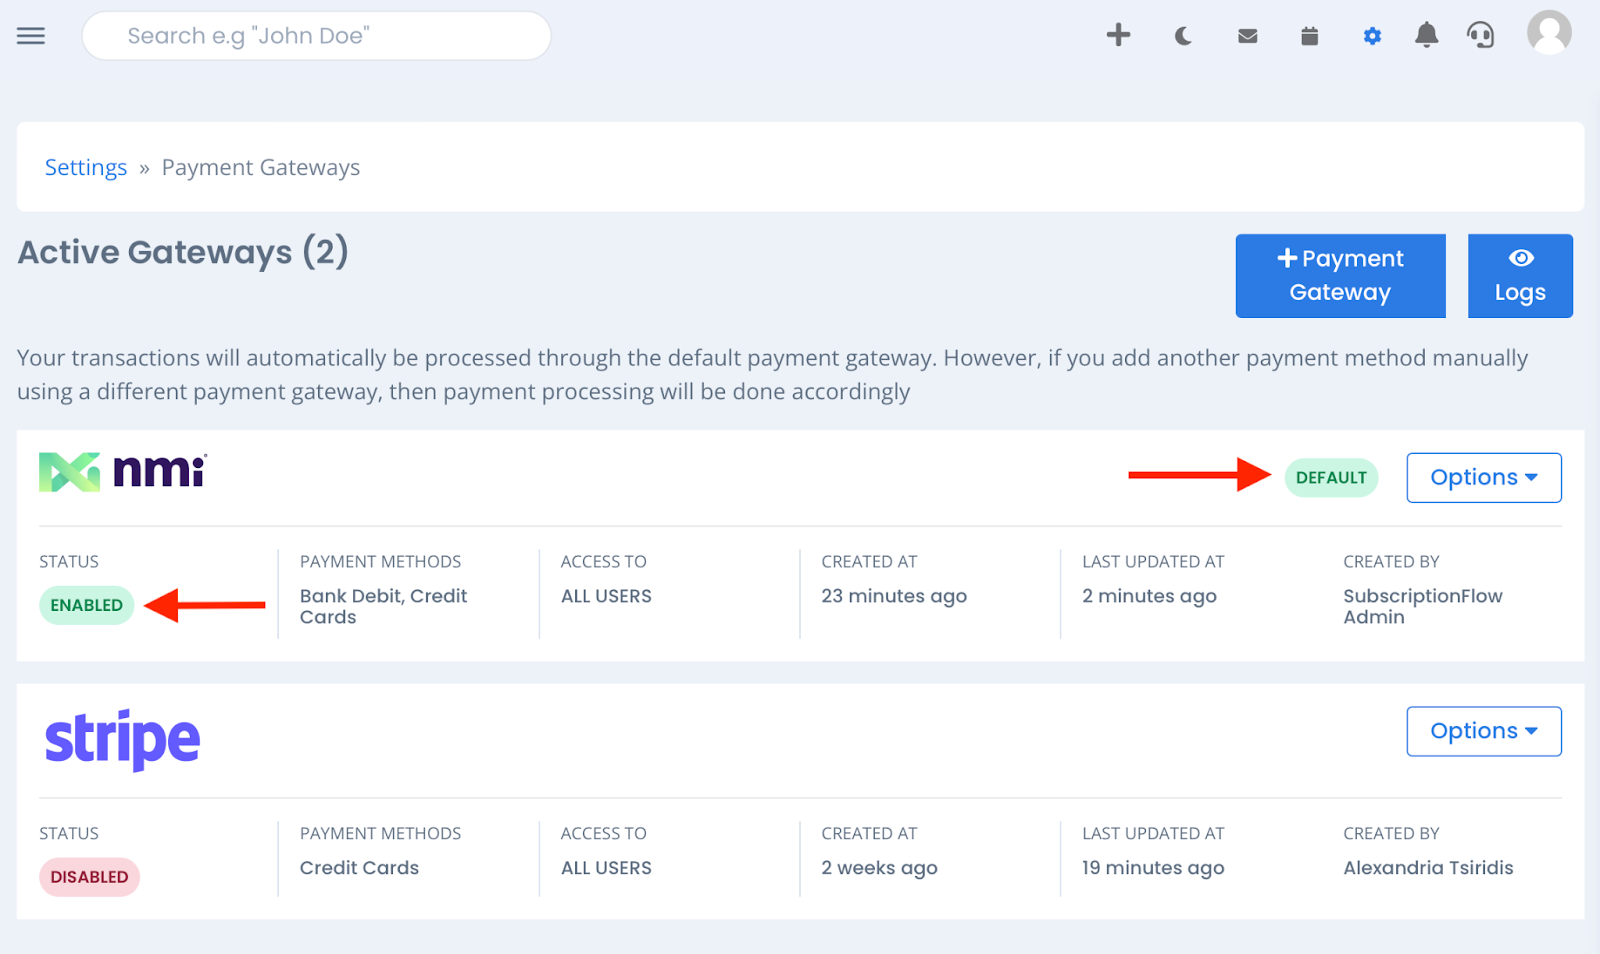The height and width of the screenshot is (954, 1600).
Task: Click "Alexandria Tsiridis" creator name
Action: (1428, 868)
